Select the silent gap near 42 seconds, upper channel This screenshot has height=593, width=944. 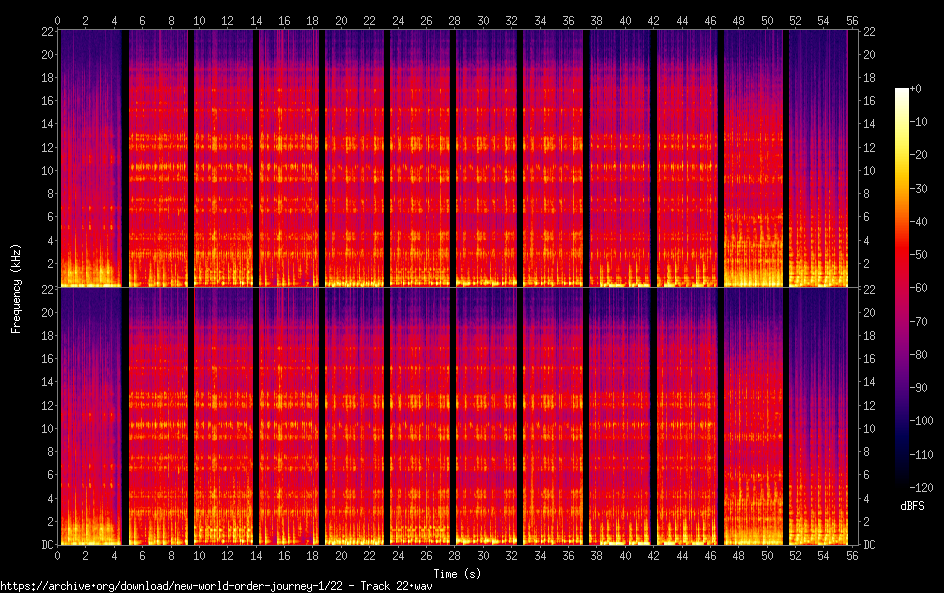point(654,158)
